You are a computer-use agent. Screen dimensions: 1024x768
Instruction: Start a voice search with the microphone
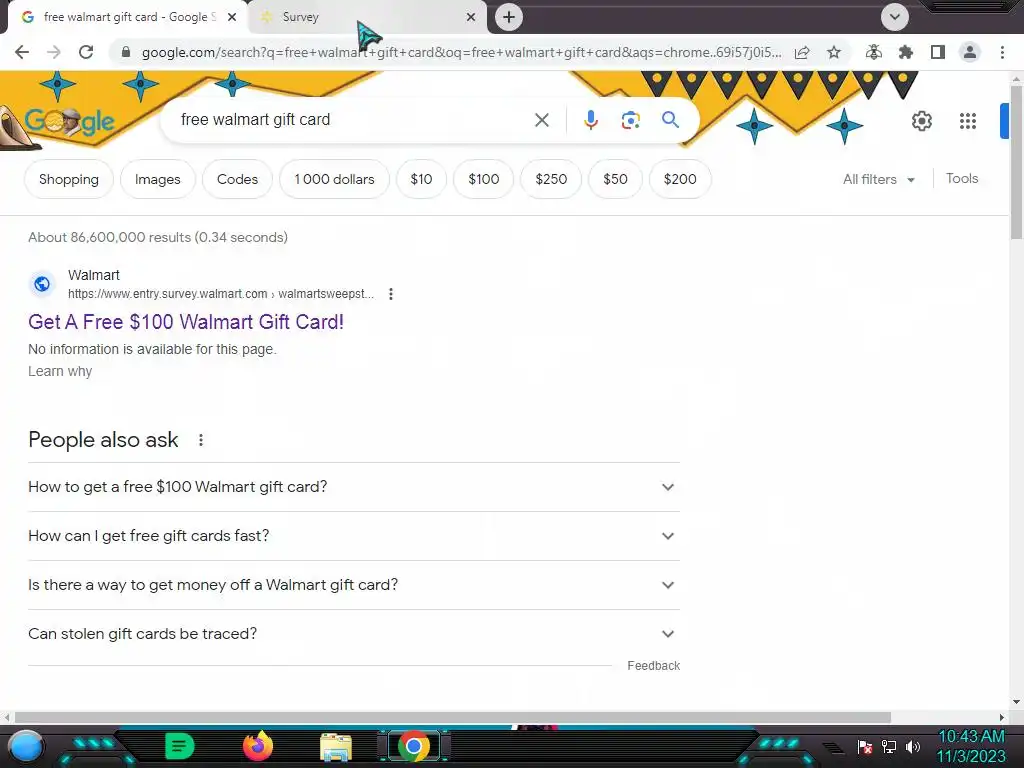[590, 120]
